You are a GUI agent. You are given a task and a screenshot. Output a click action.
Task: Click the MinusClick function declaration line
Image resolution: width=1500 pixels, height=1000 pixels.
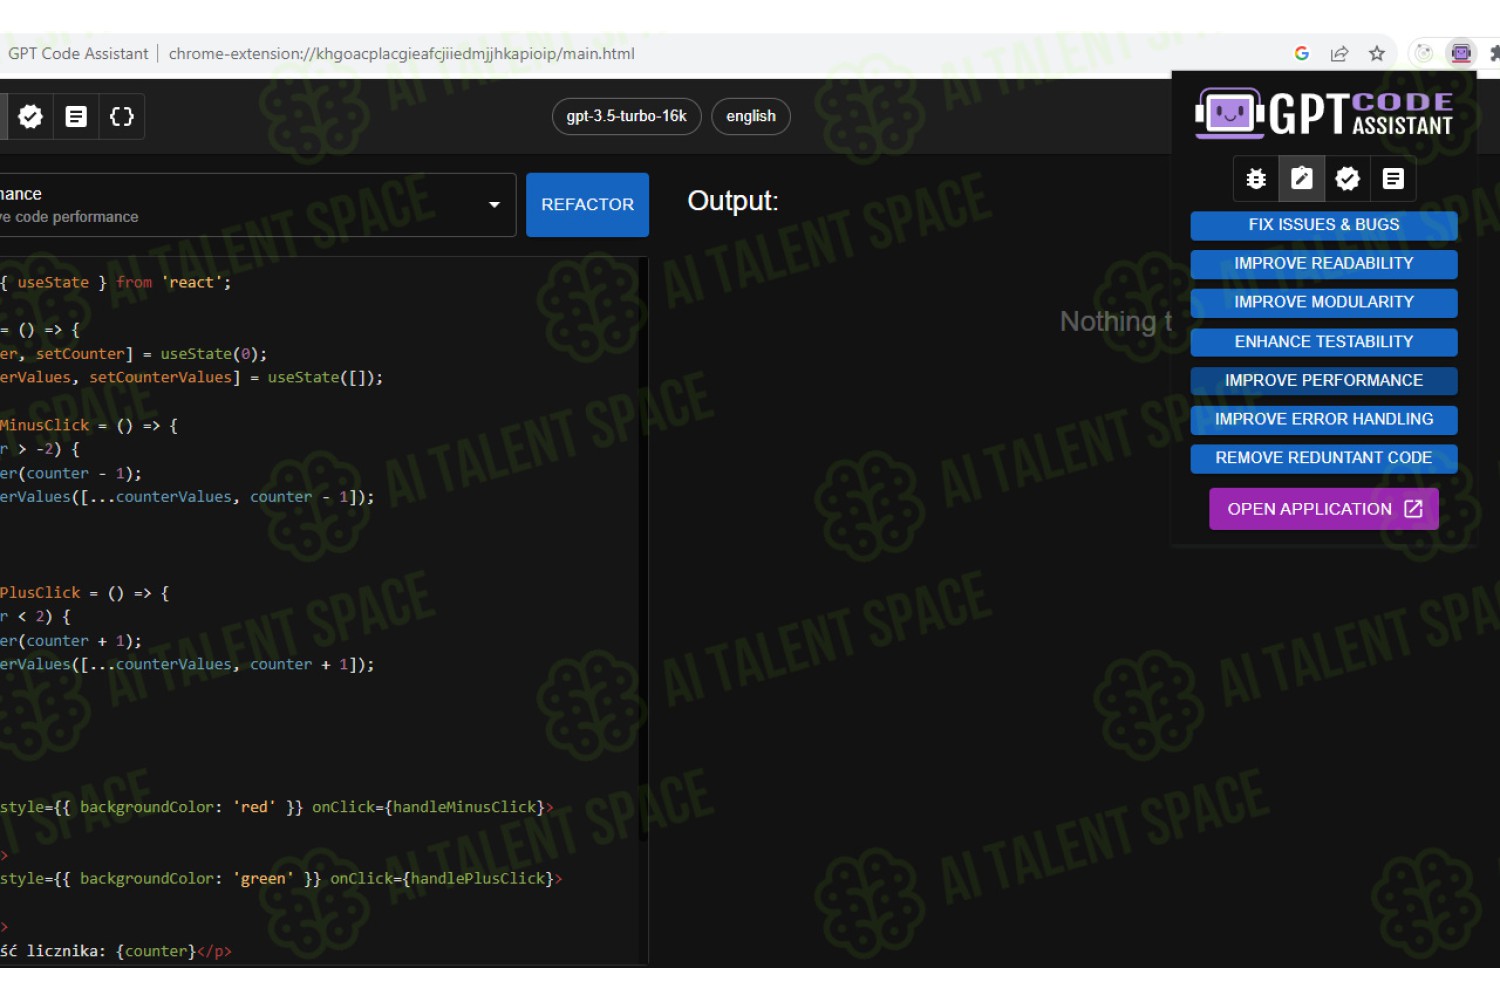click(90, 426)
